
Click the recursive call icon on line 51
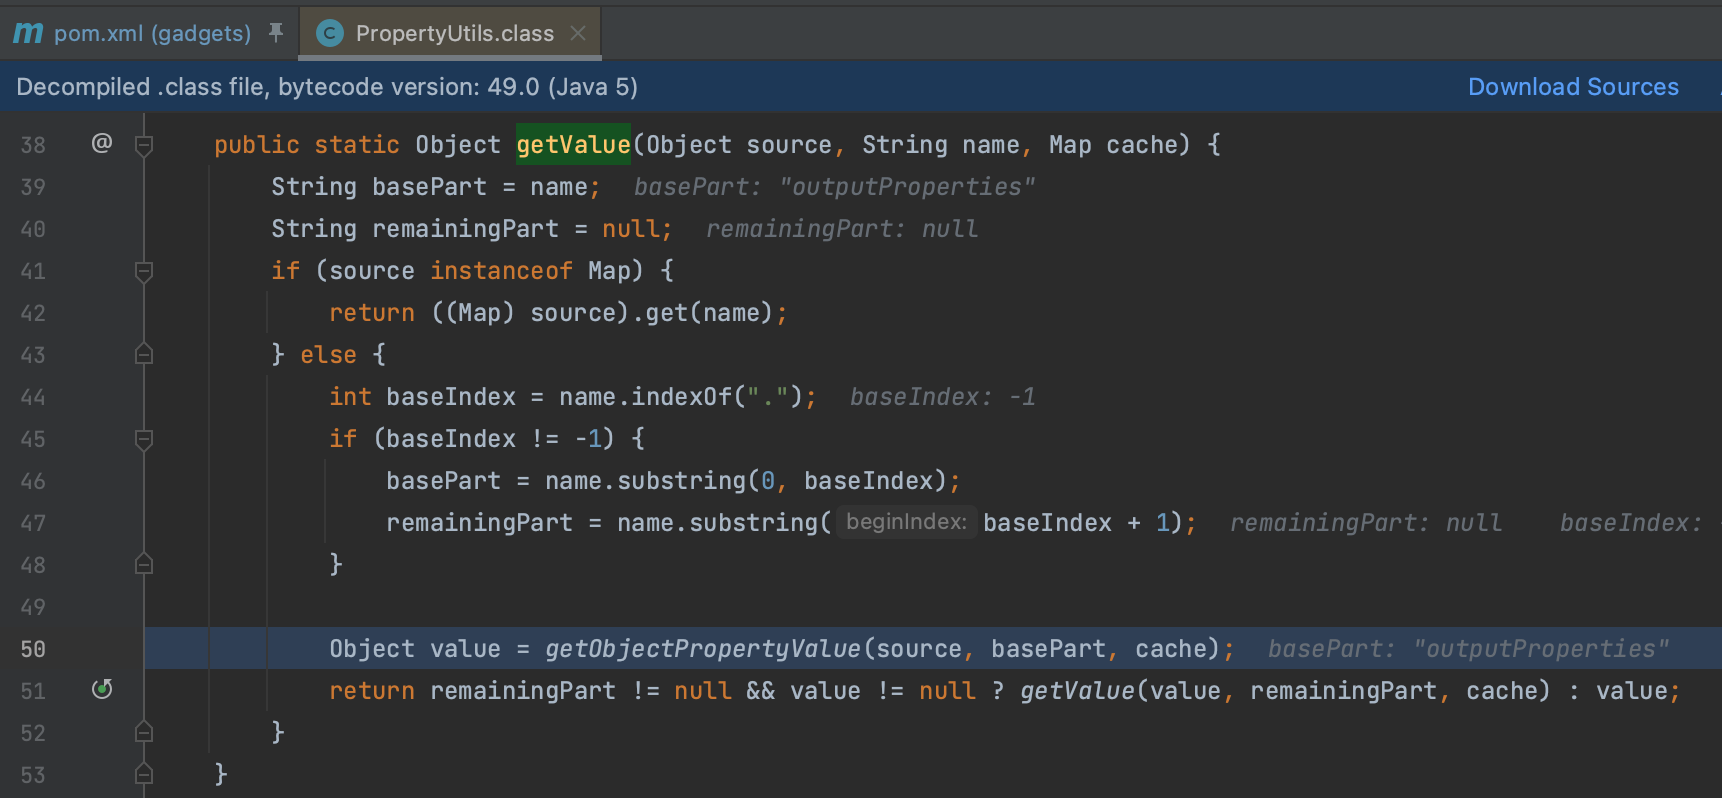pyautogui.click(x=102, y=689)
